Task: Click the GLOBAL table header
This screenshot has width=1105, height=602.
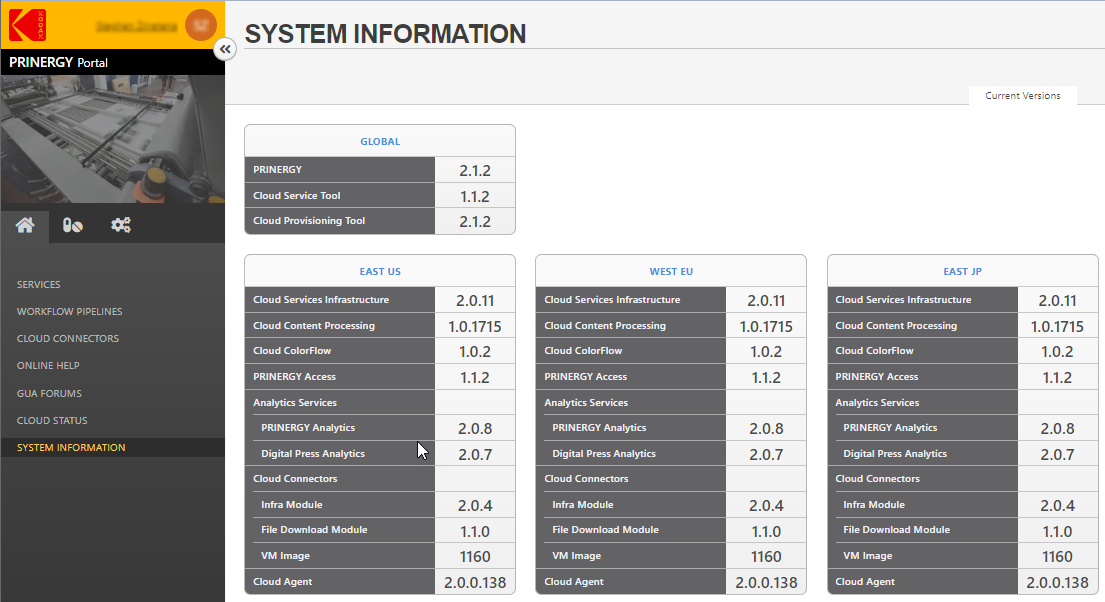Action: [380, 142]
